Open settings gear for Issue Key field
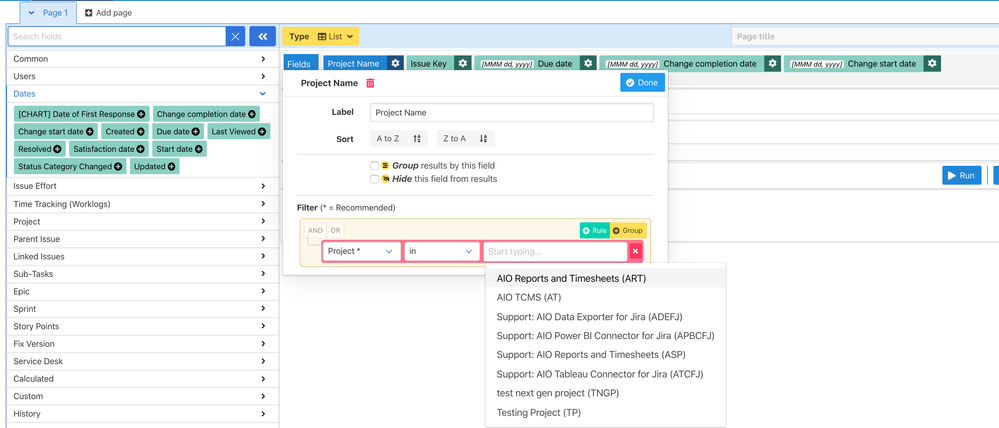999x428 pixels. [463, 64]
